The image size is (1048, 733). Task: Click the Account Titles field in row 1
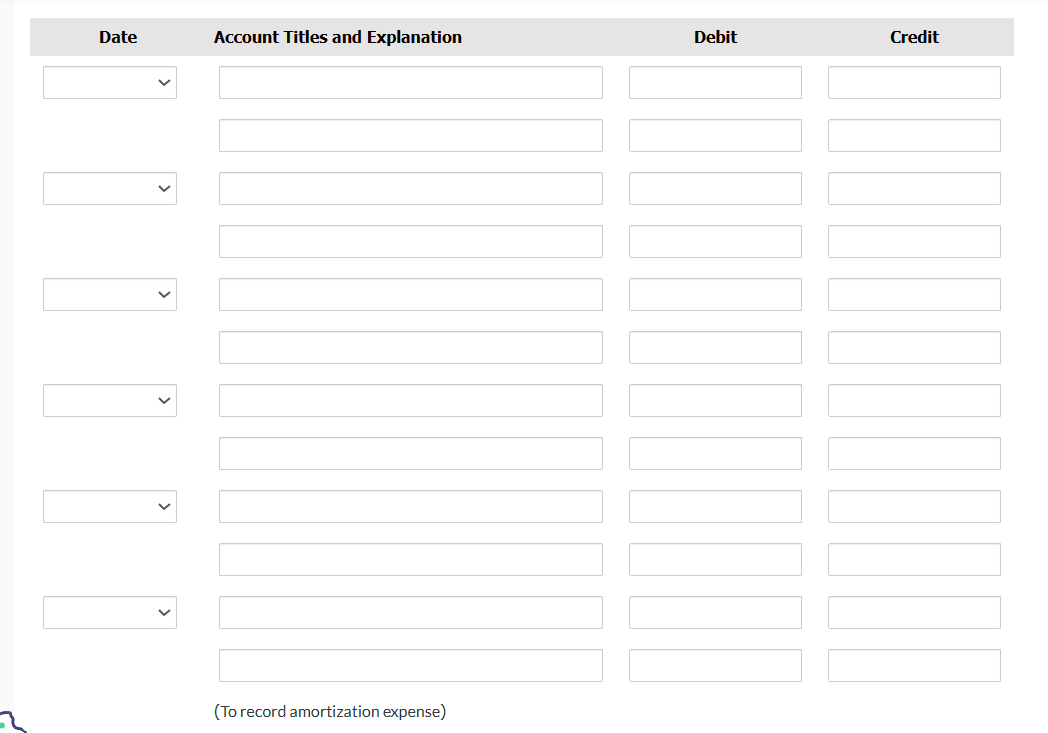tap(410, 82)
